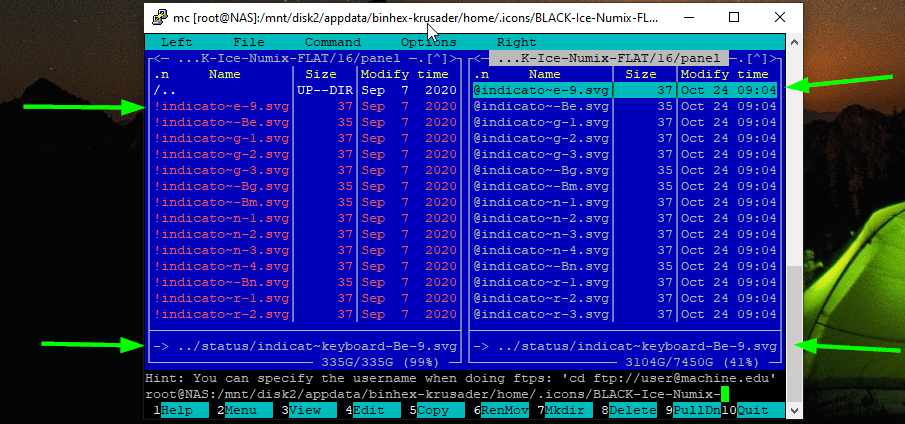Viewport: 905px width, 424px height.
Task: Select @indicato~g-3.svg in the right panel
Action: (625, 155)
